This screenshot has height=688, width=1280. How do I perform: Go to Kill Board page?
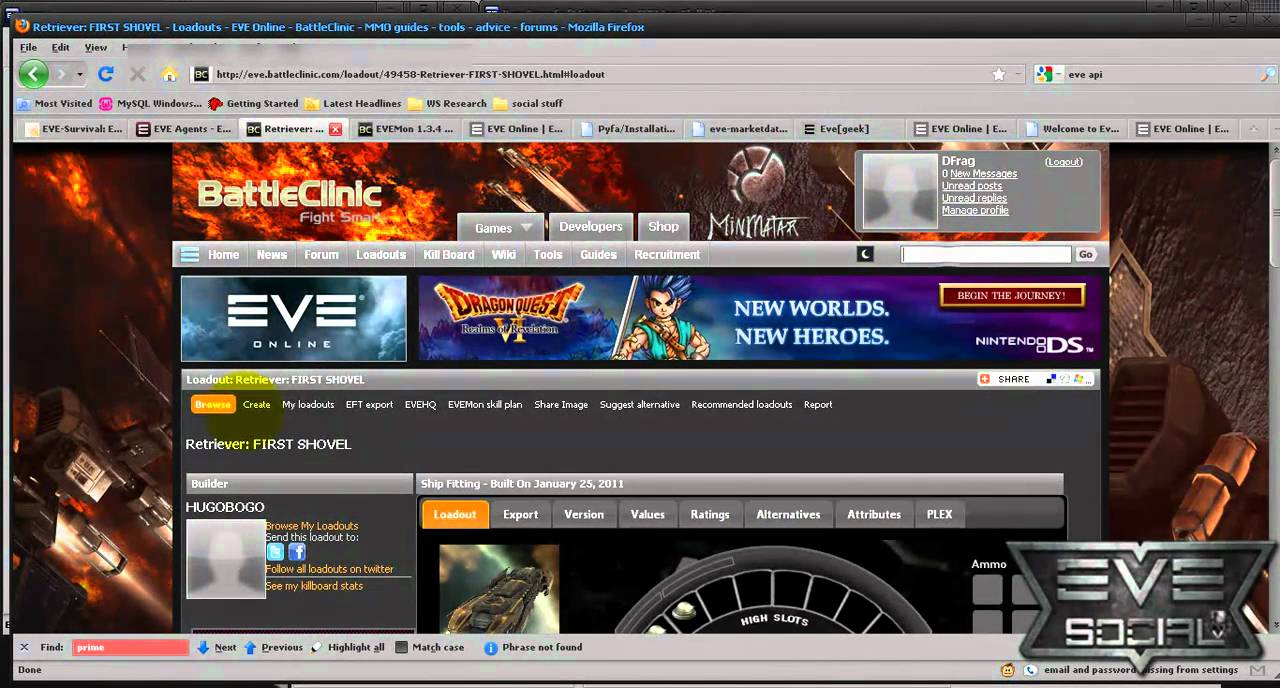pyautogui.click(x=448, y=255)
